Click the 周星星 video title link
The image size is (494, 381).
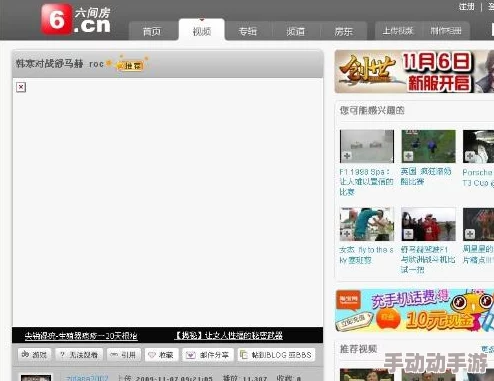(478, 254)
